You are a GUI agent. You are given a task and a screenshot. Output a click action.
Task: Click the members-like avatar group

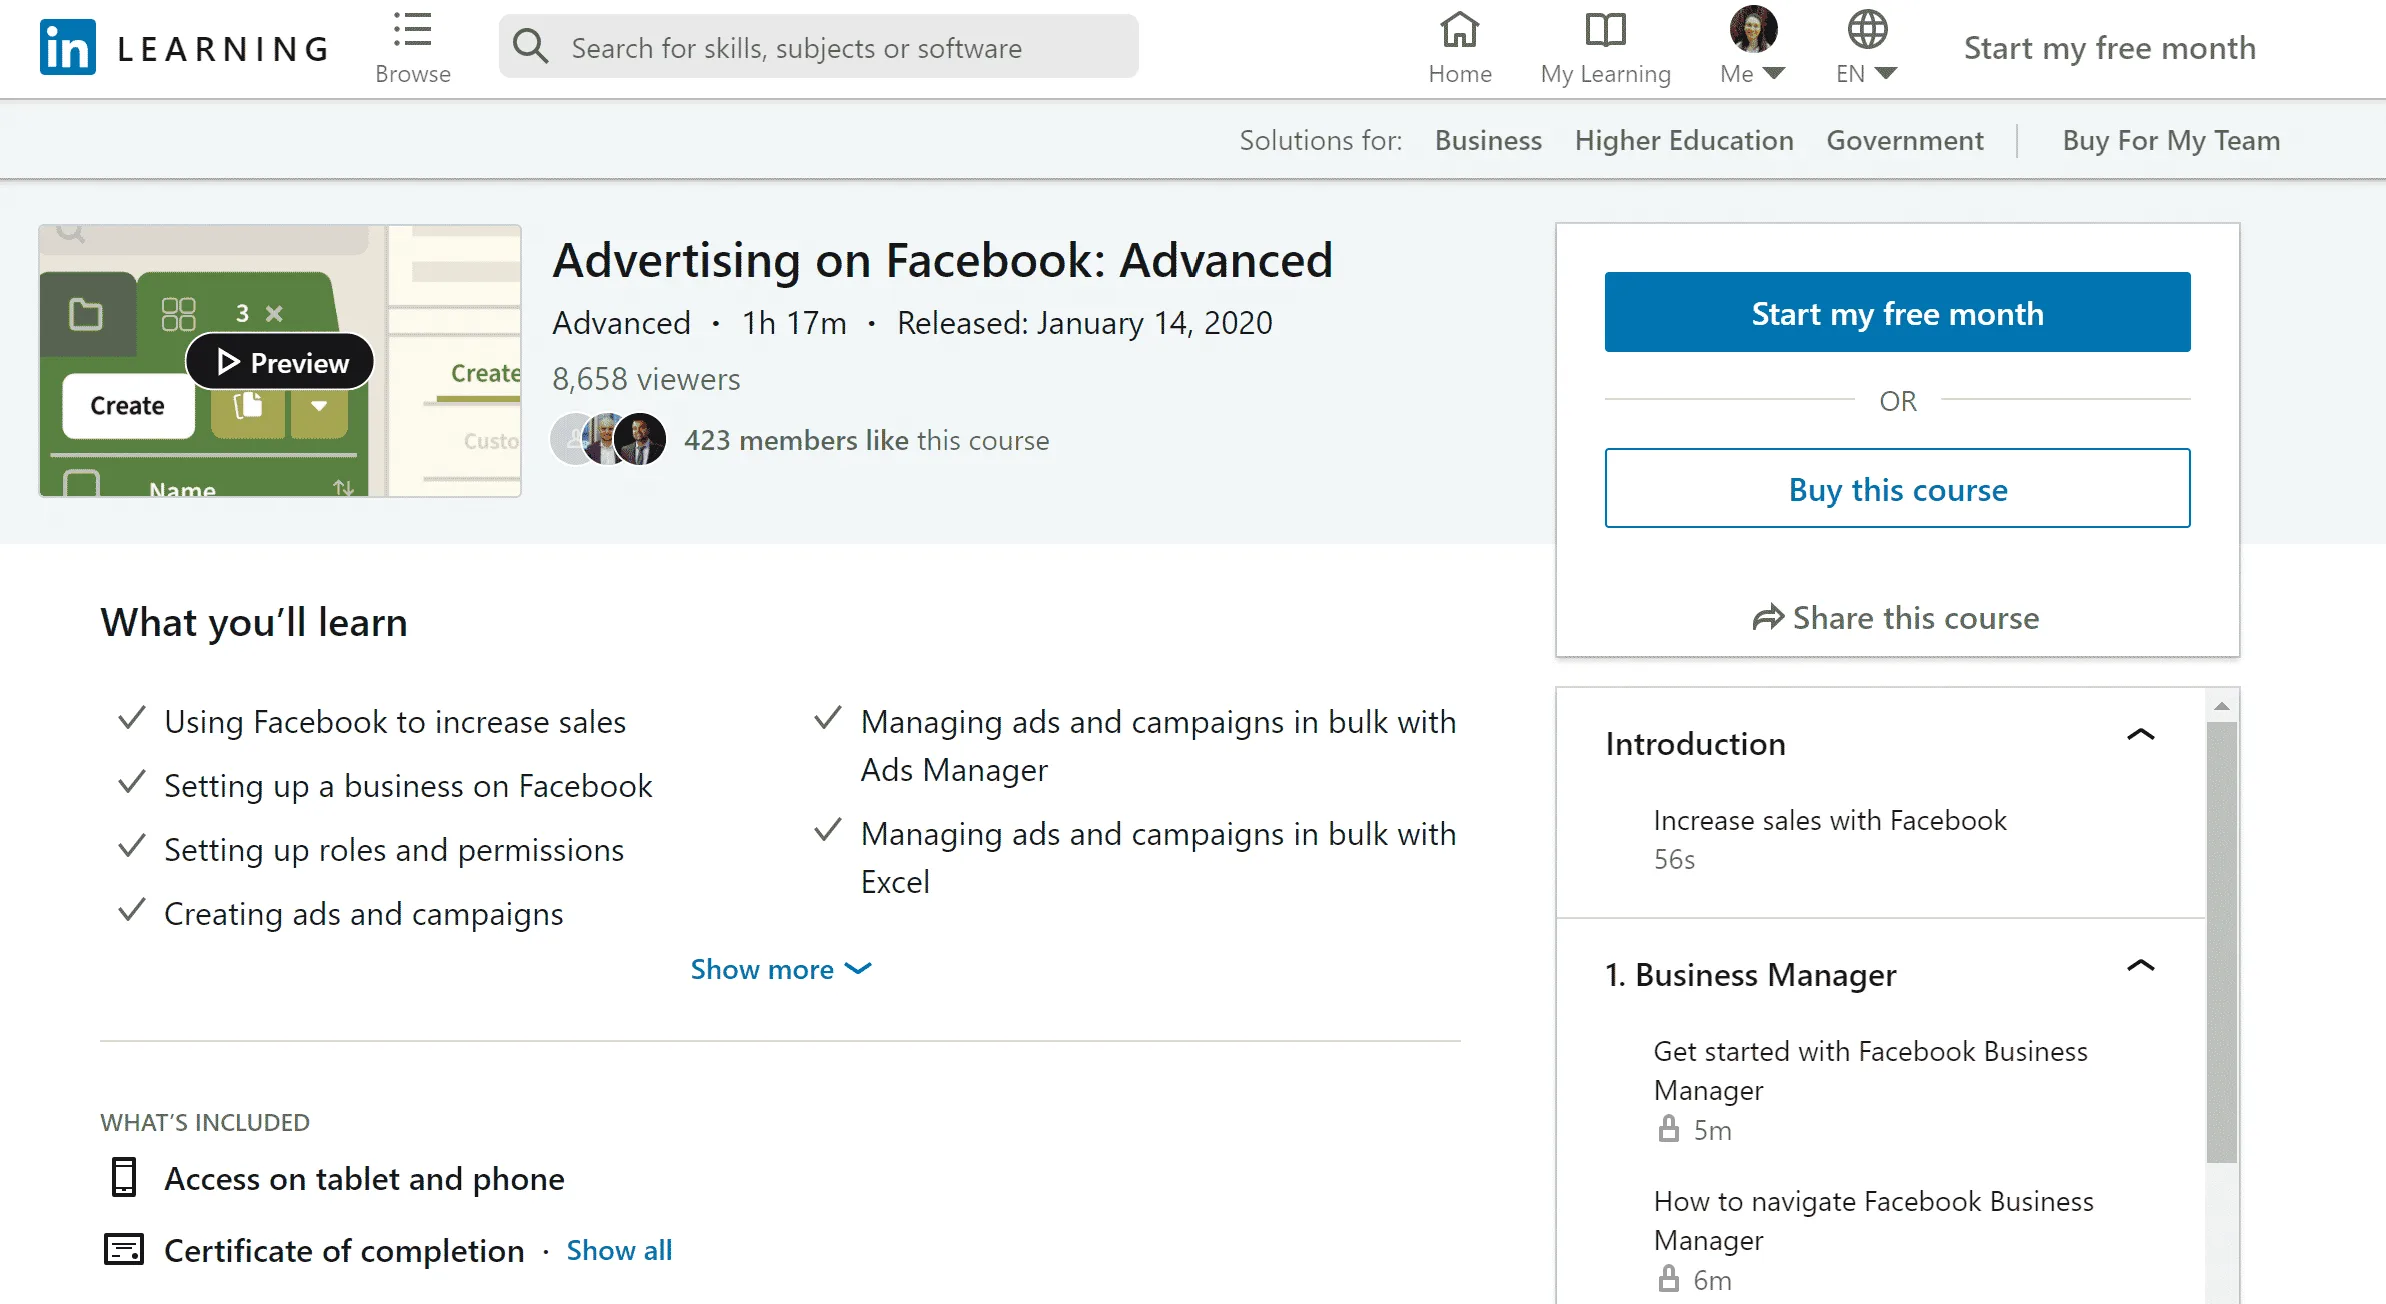(608, 439)
